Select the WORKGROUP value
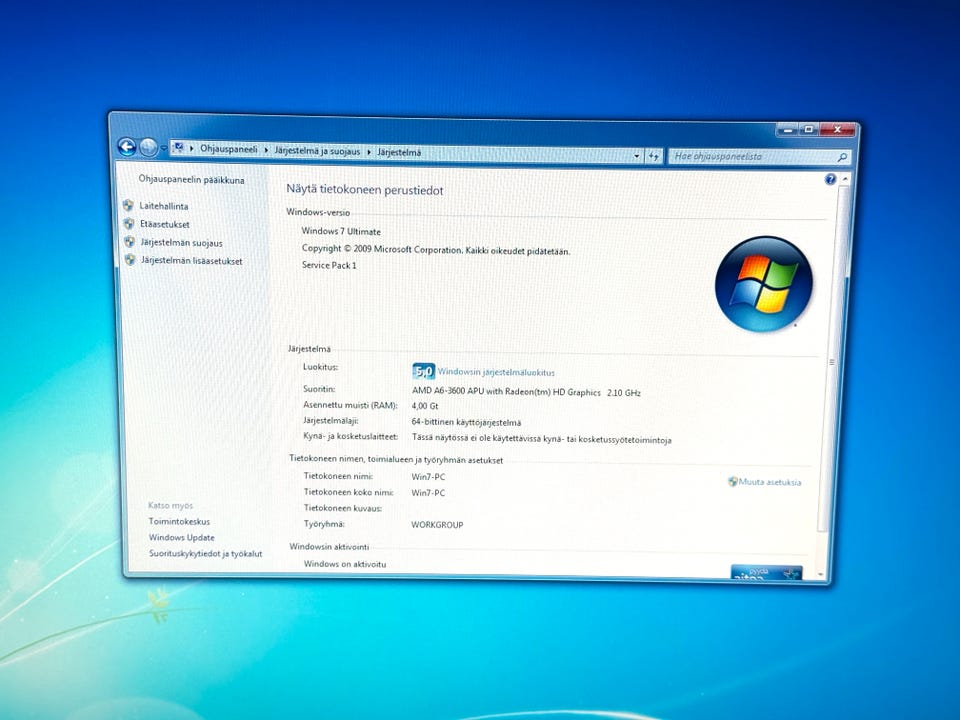Image resolution: width=960 pixels, height=720 pixels. coord(437,525)
